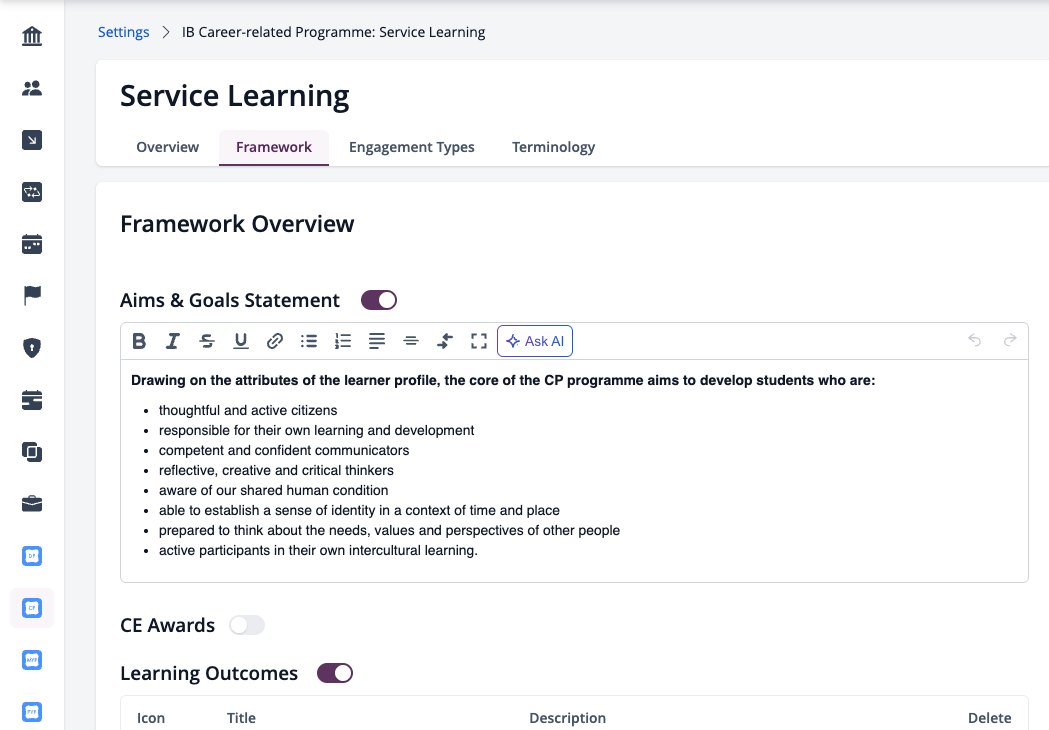Open fullscreen editor mode
The height and width of the screenshot is (730, 1049).
[479, 341]
